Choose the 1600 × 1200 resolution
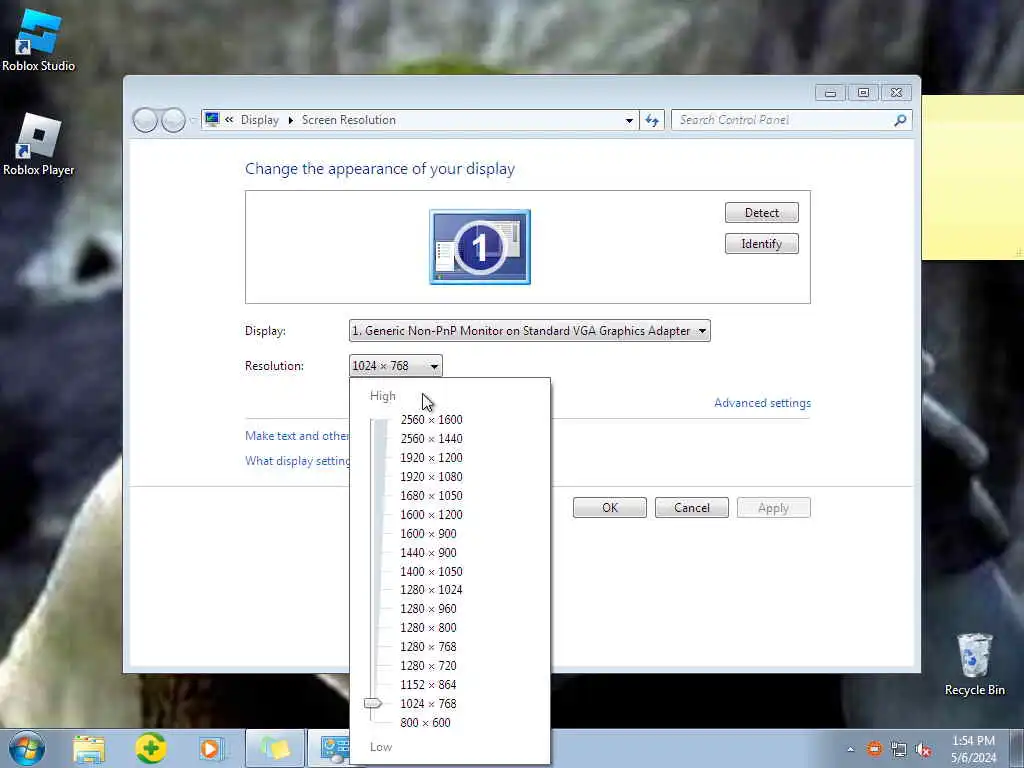The width and height of the screenshot is (1024, 768). [x=431, y=515]
